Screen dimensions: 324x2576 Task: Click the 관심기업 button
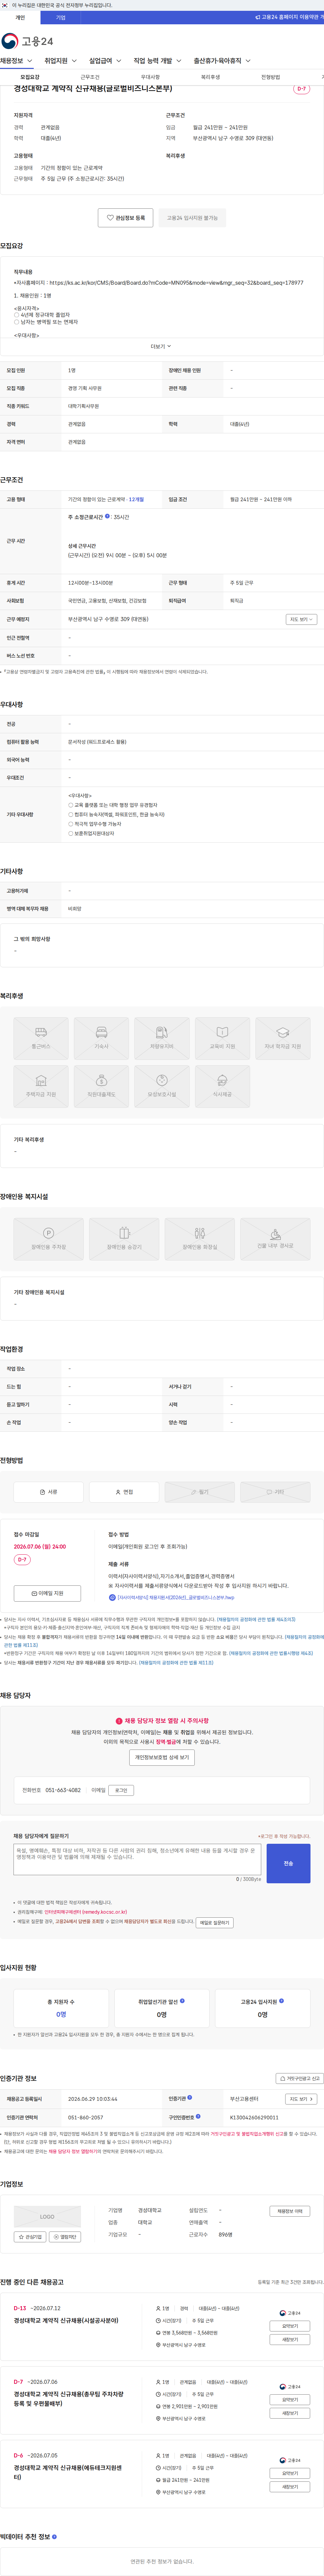30,2237
